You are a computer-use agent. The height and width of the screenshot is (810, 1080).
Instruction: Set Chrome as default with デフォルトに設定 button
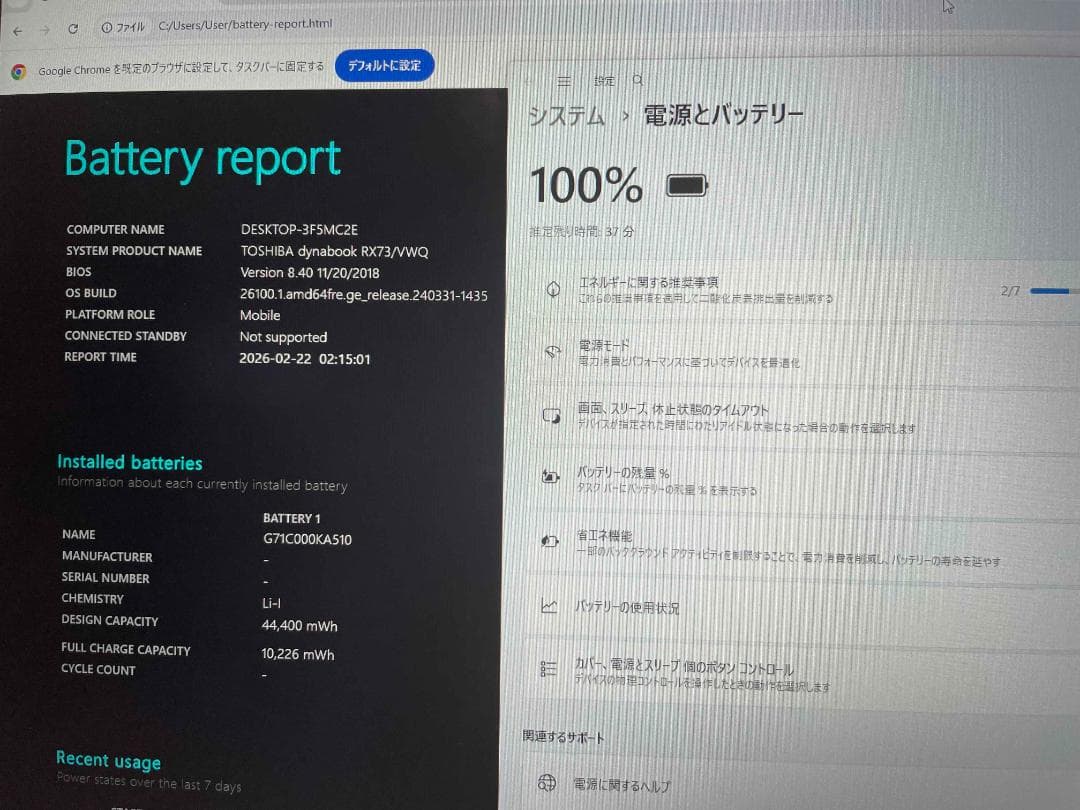pyautogui.click(x=384, y=65)
